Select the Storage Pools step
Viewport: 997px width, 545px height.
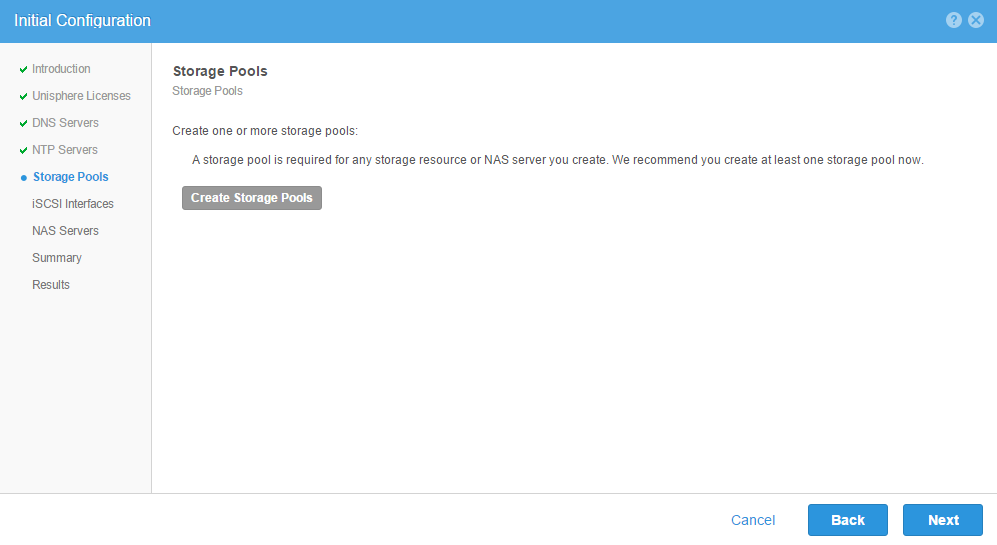pos(71,177)
